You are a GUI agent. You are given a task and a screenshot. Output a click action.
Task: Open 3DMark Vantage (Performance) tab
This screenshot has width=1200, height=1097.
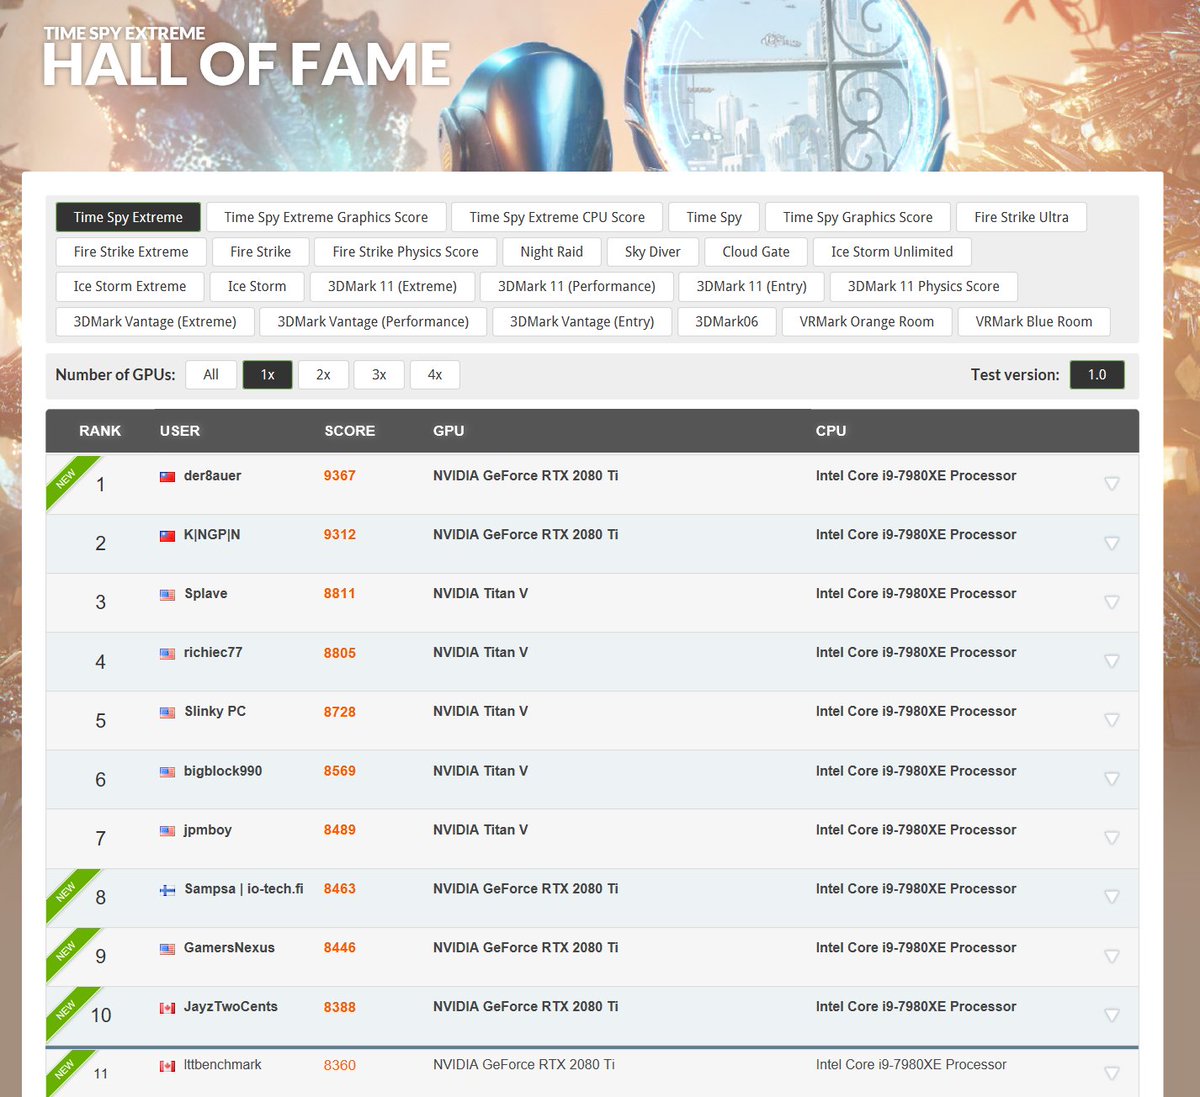(x=373, y=321)
